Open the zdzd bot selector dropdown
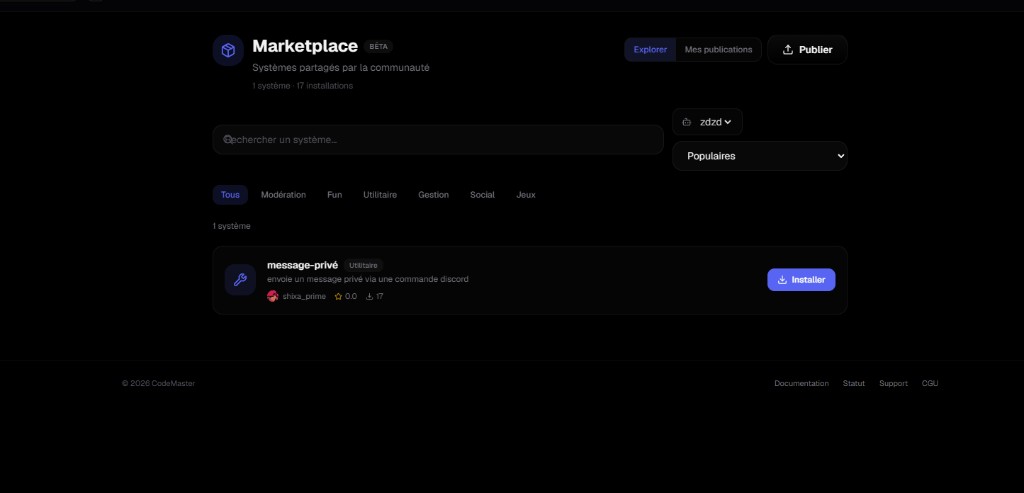1024x493 pixels. coord(707,122)
